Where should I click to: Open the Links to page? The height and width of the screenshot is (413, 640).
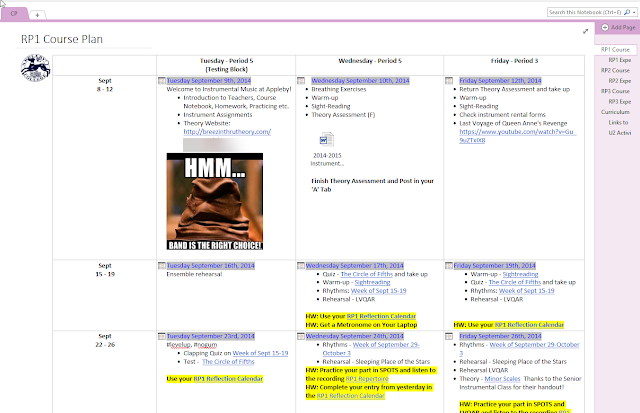(618, 122)
